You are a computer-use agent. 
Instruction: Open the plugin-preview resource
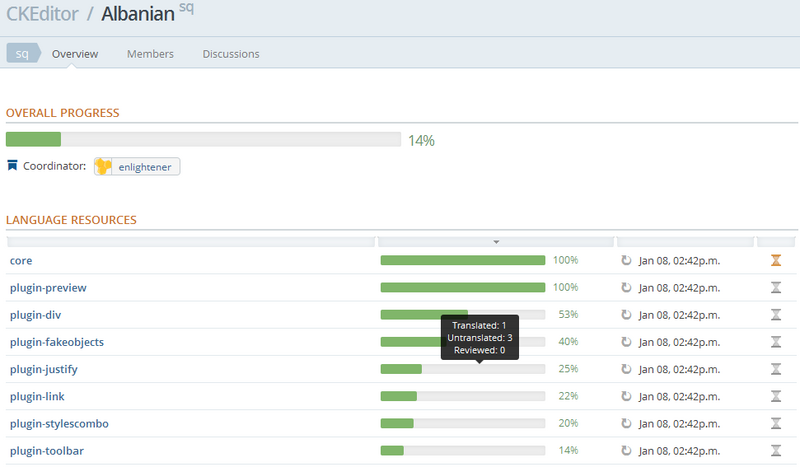[x=48, y=288]
